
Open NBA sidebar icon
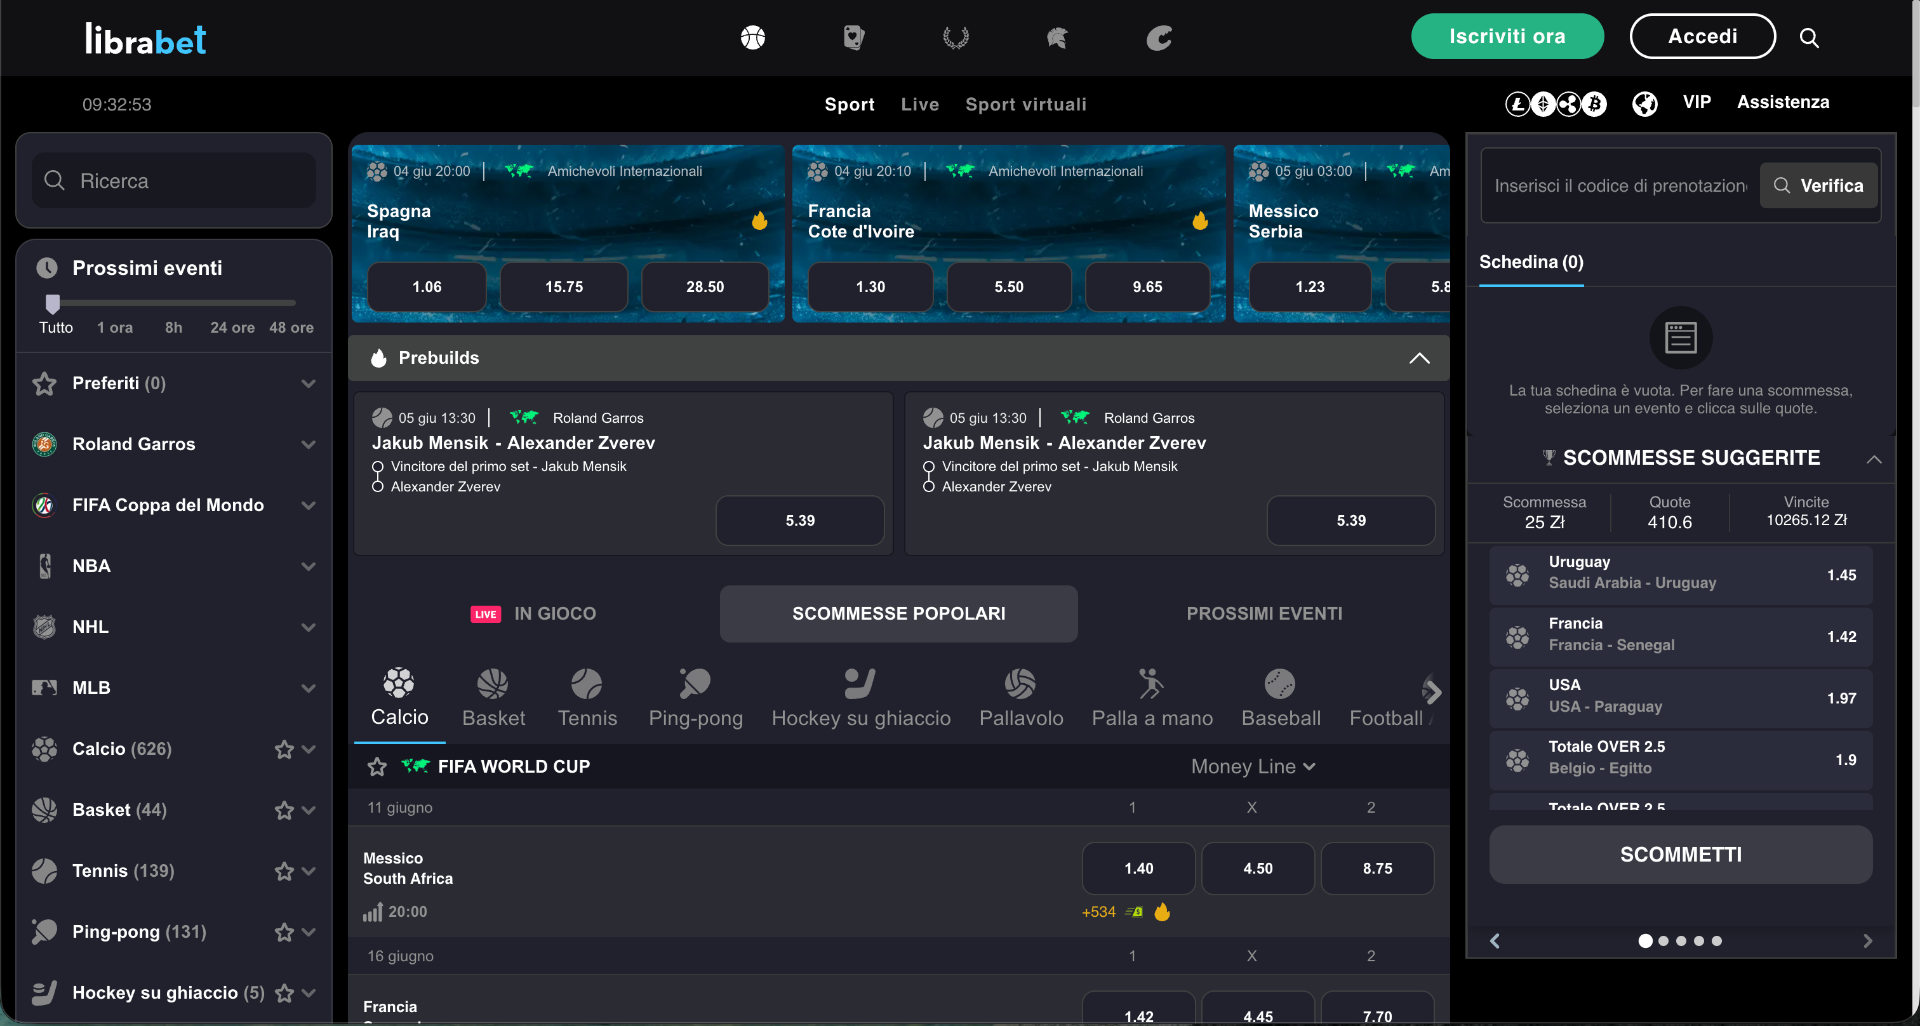(x=44, y=566)
